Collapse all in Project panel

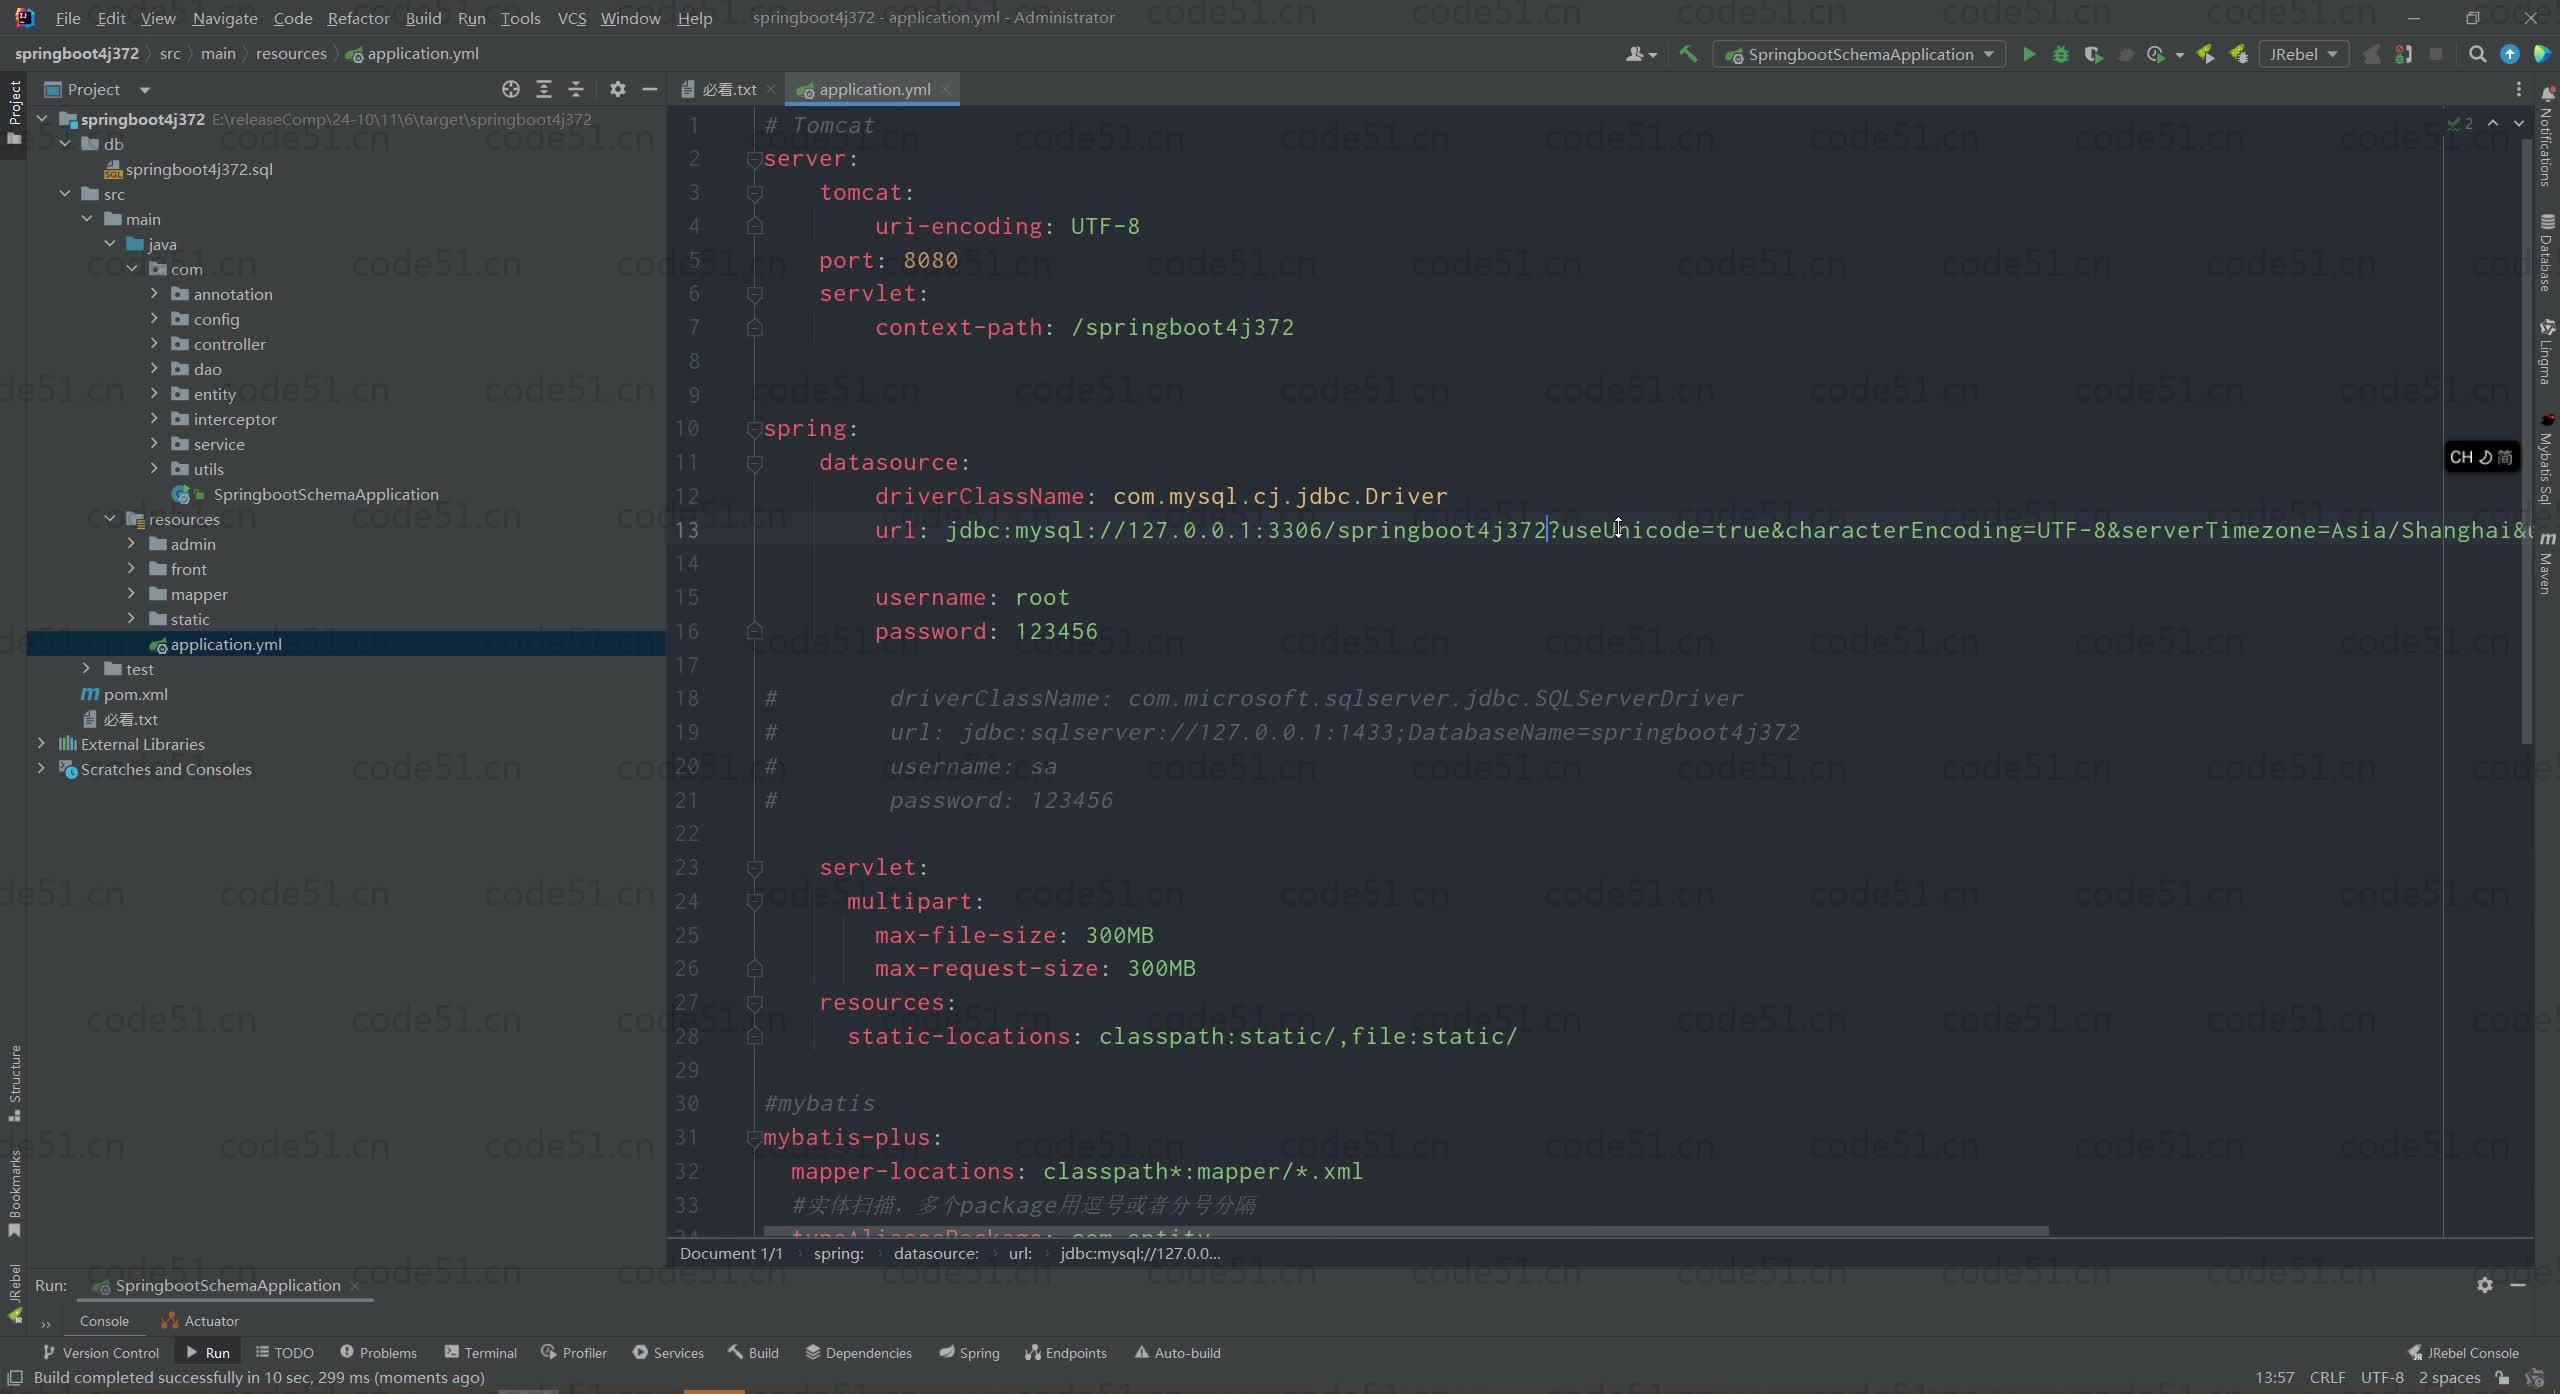point(576,89)
